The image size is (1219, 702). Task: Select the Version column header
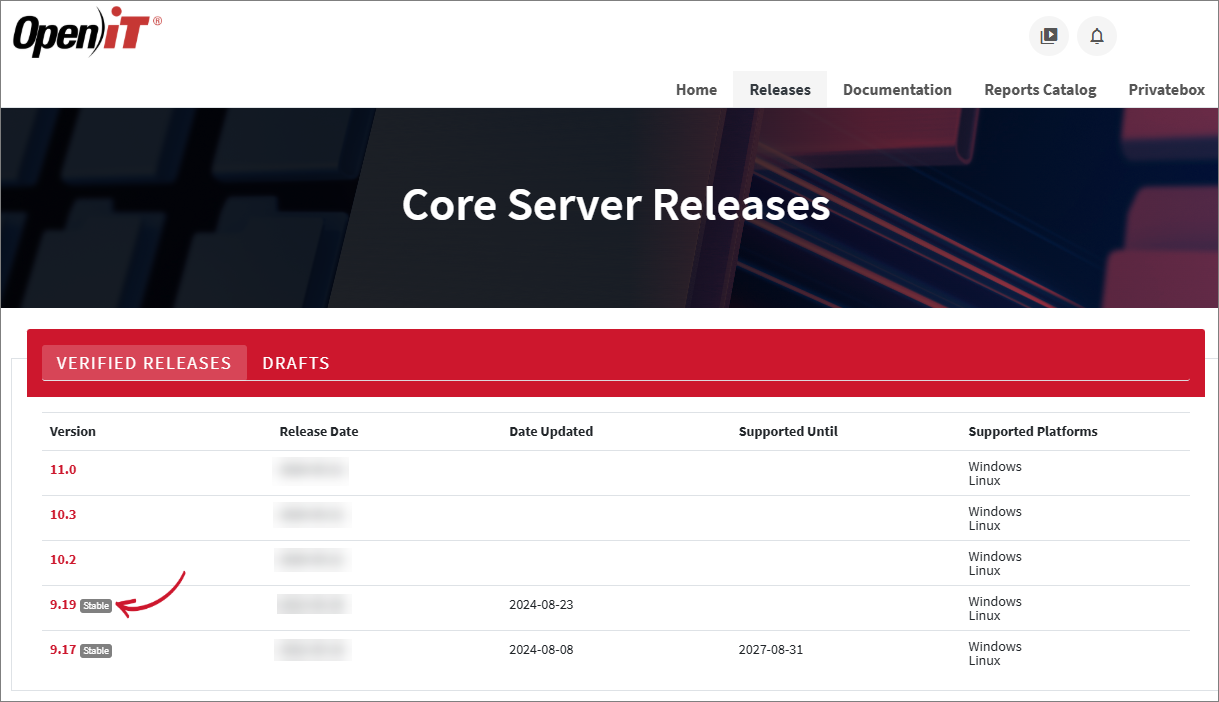73,431
